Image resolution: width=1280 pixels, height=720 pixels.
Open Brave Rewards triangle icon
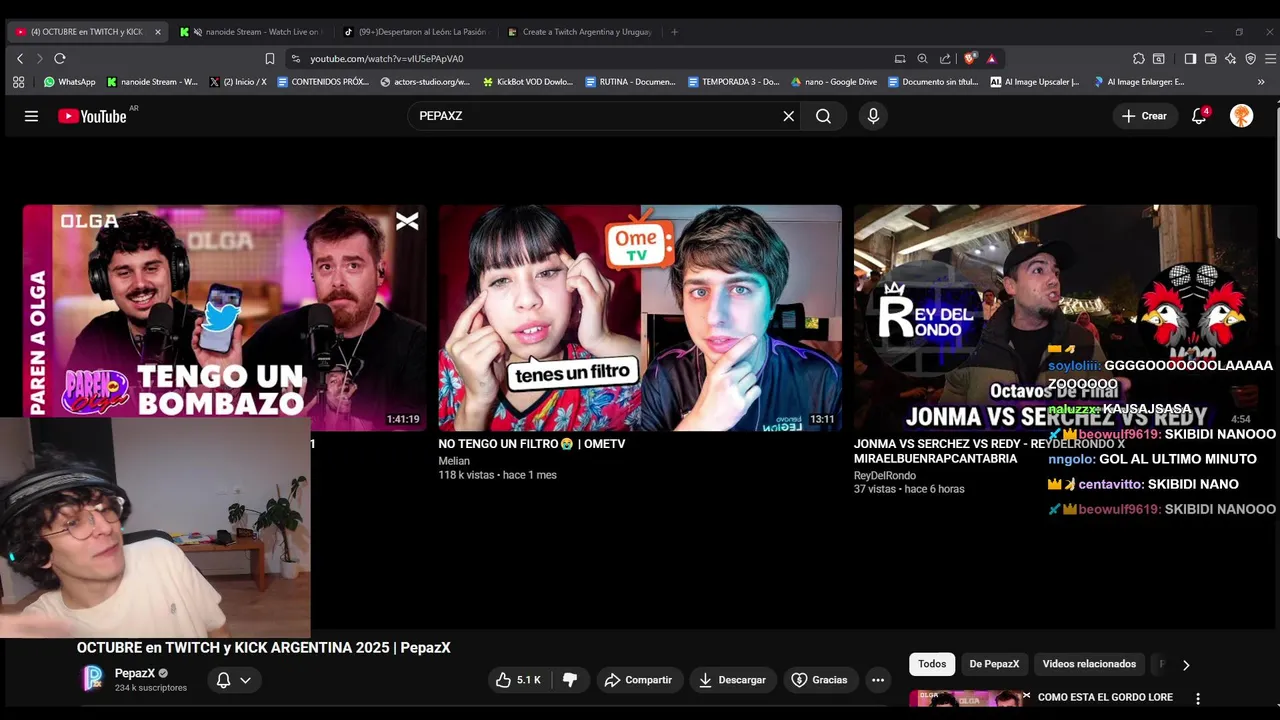(x=991, y=59)
